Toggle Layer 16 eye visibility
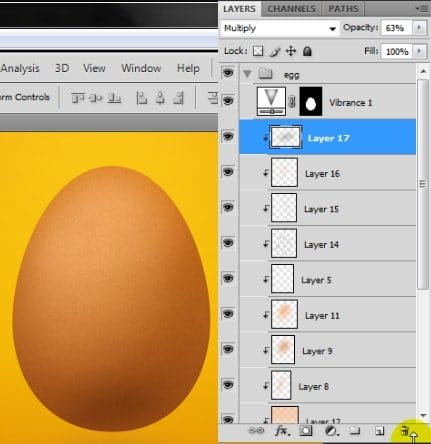Image resolution: width=431 pixels, height=444 pixels. tap(228, 172)
